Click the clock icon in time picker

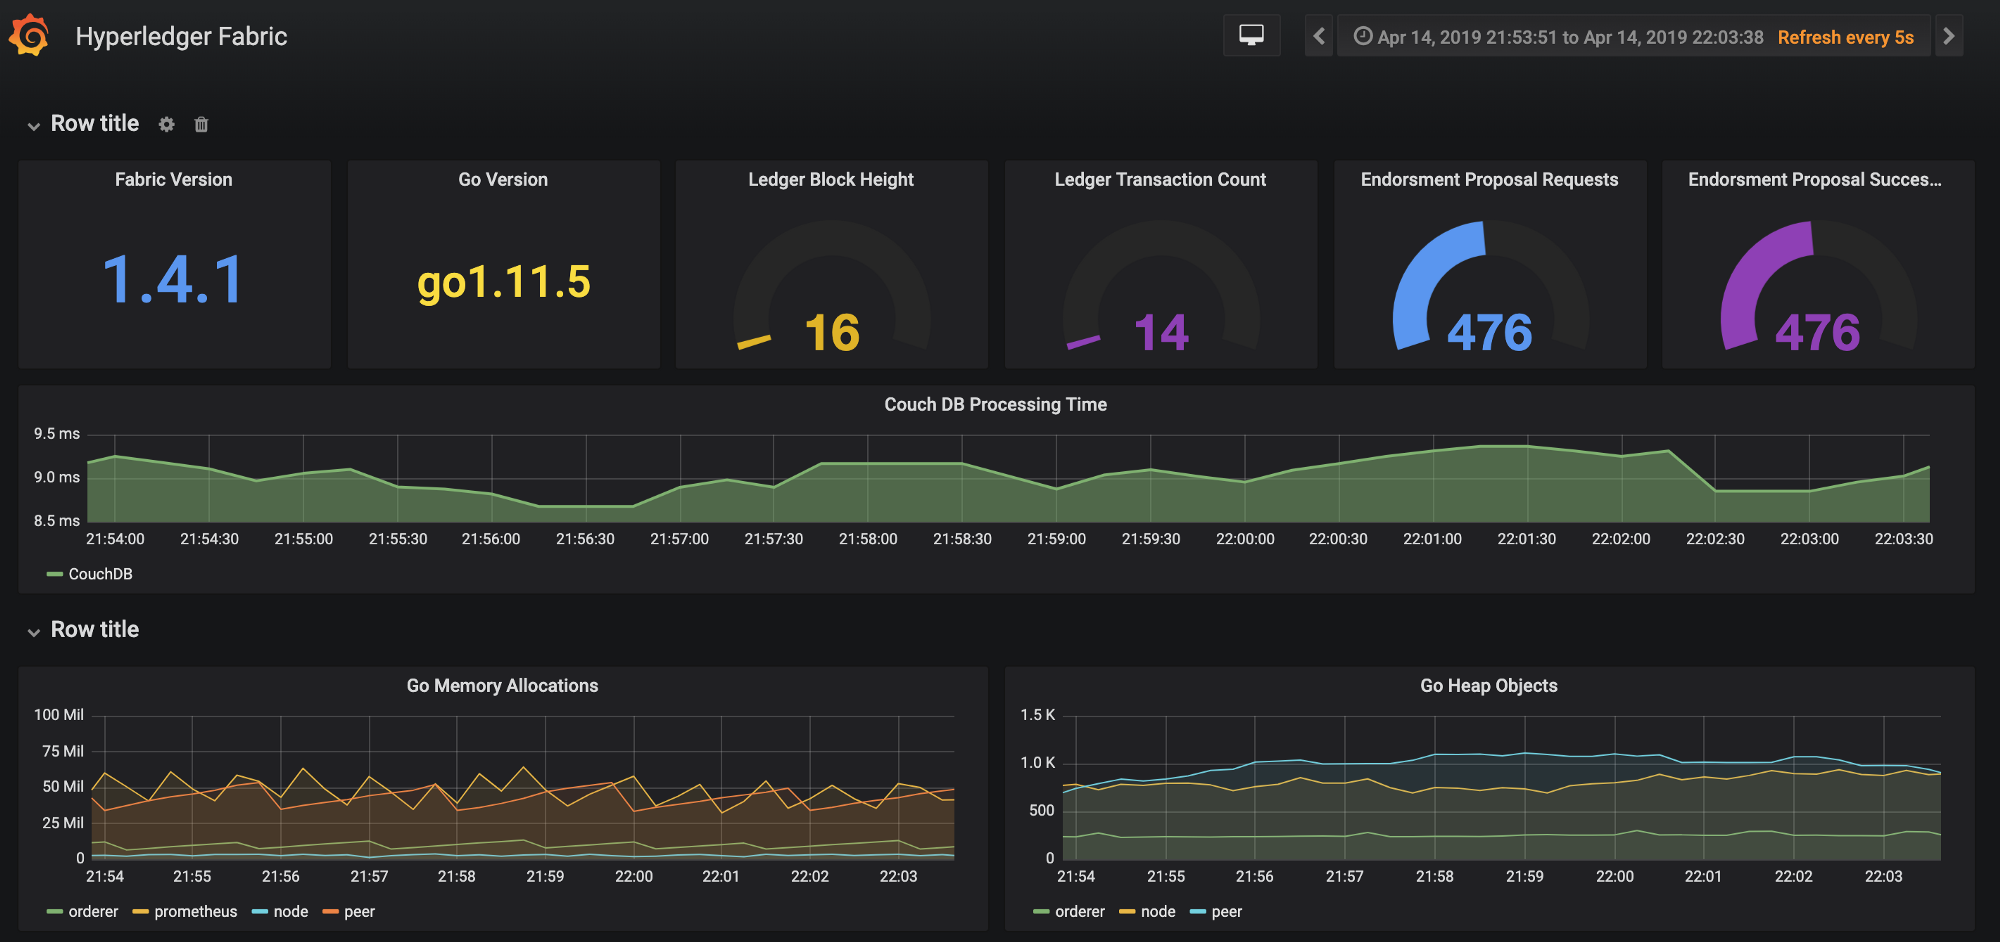[x=1362, y=36]
